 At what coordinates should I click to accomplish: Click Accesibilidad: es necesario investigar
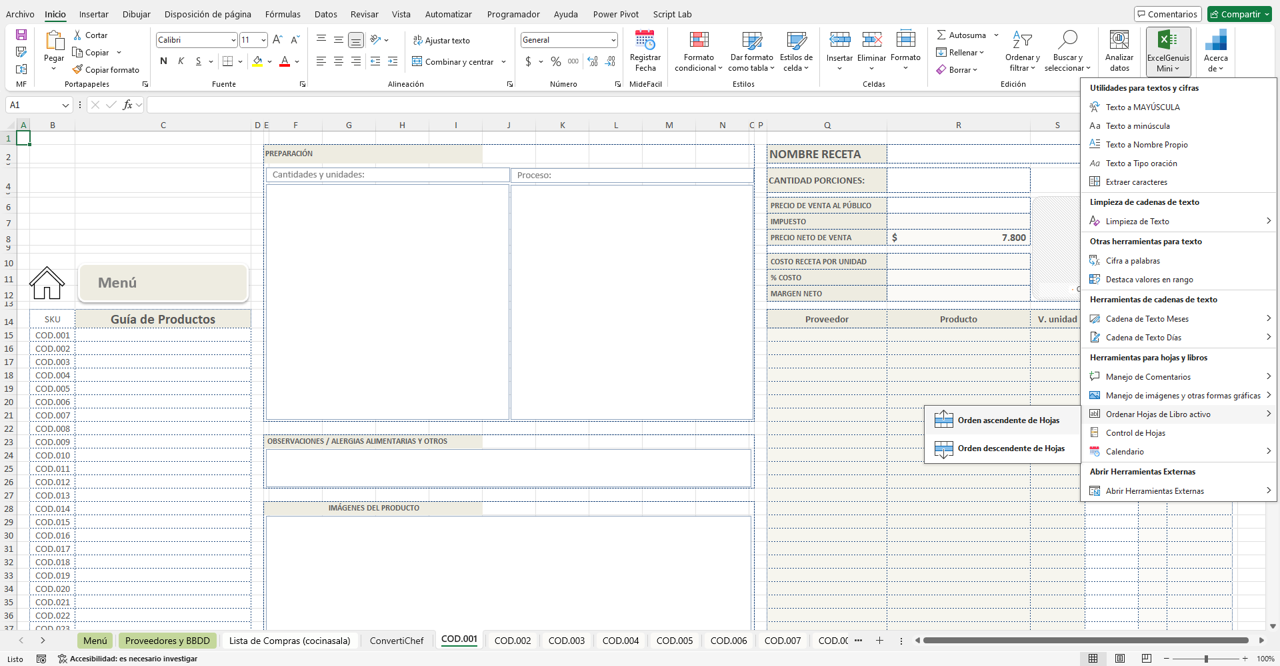127,659
